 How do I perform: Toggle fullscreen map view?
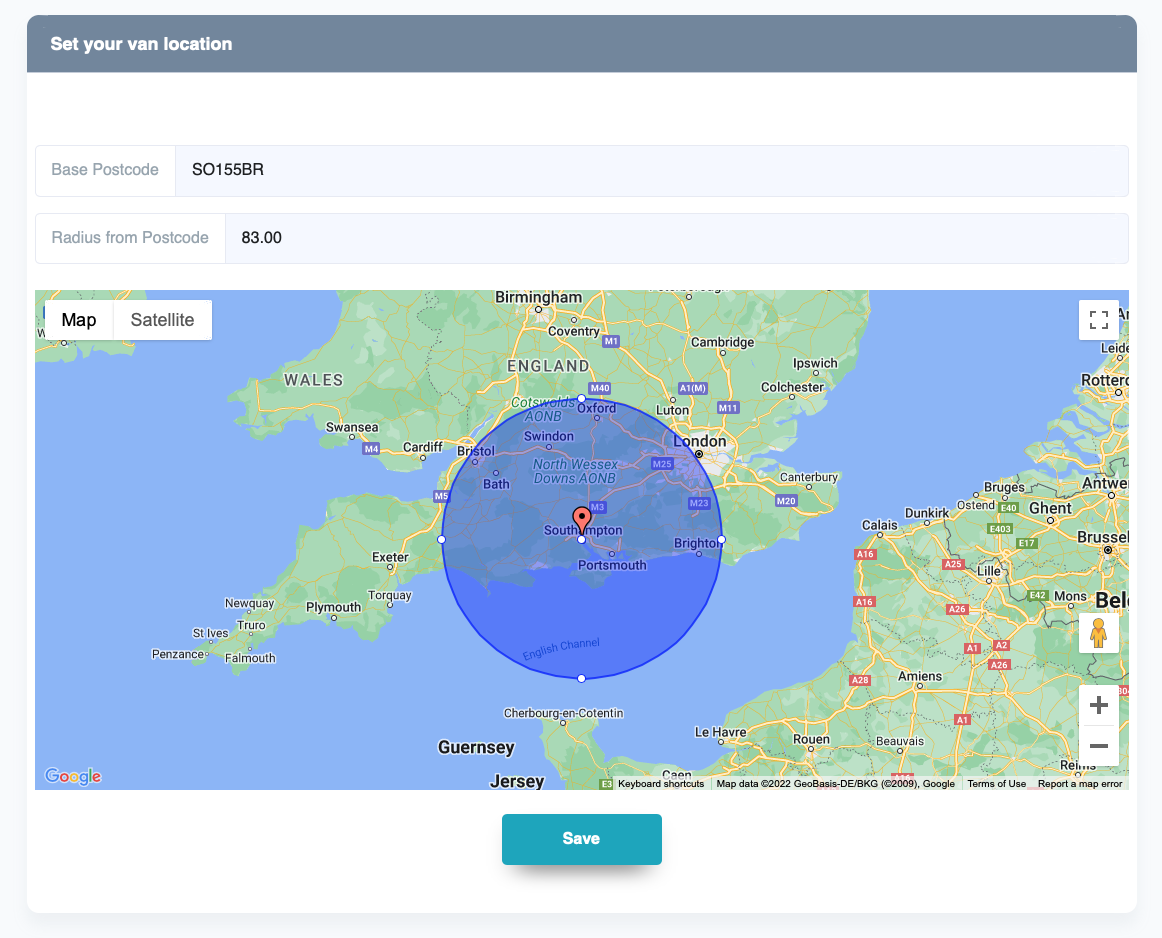[x=1098, y=320]
